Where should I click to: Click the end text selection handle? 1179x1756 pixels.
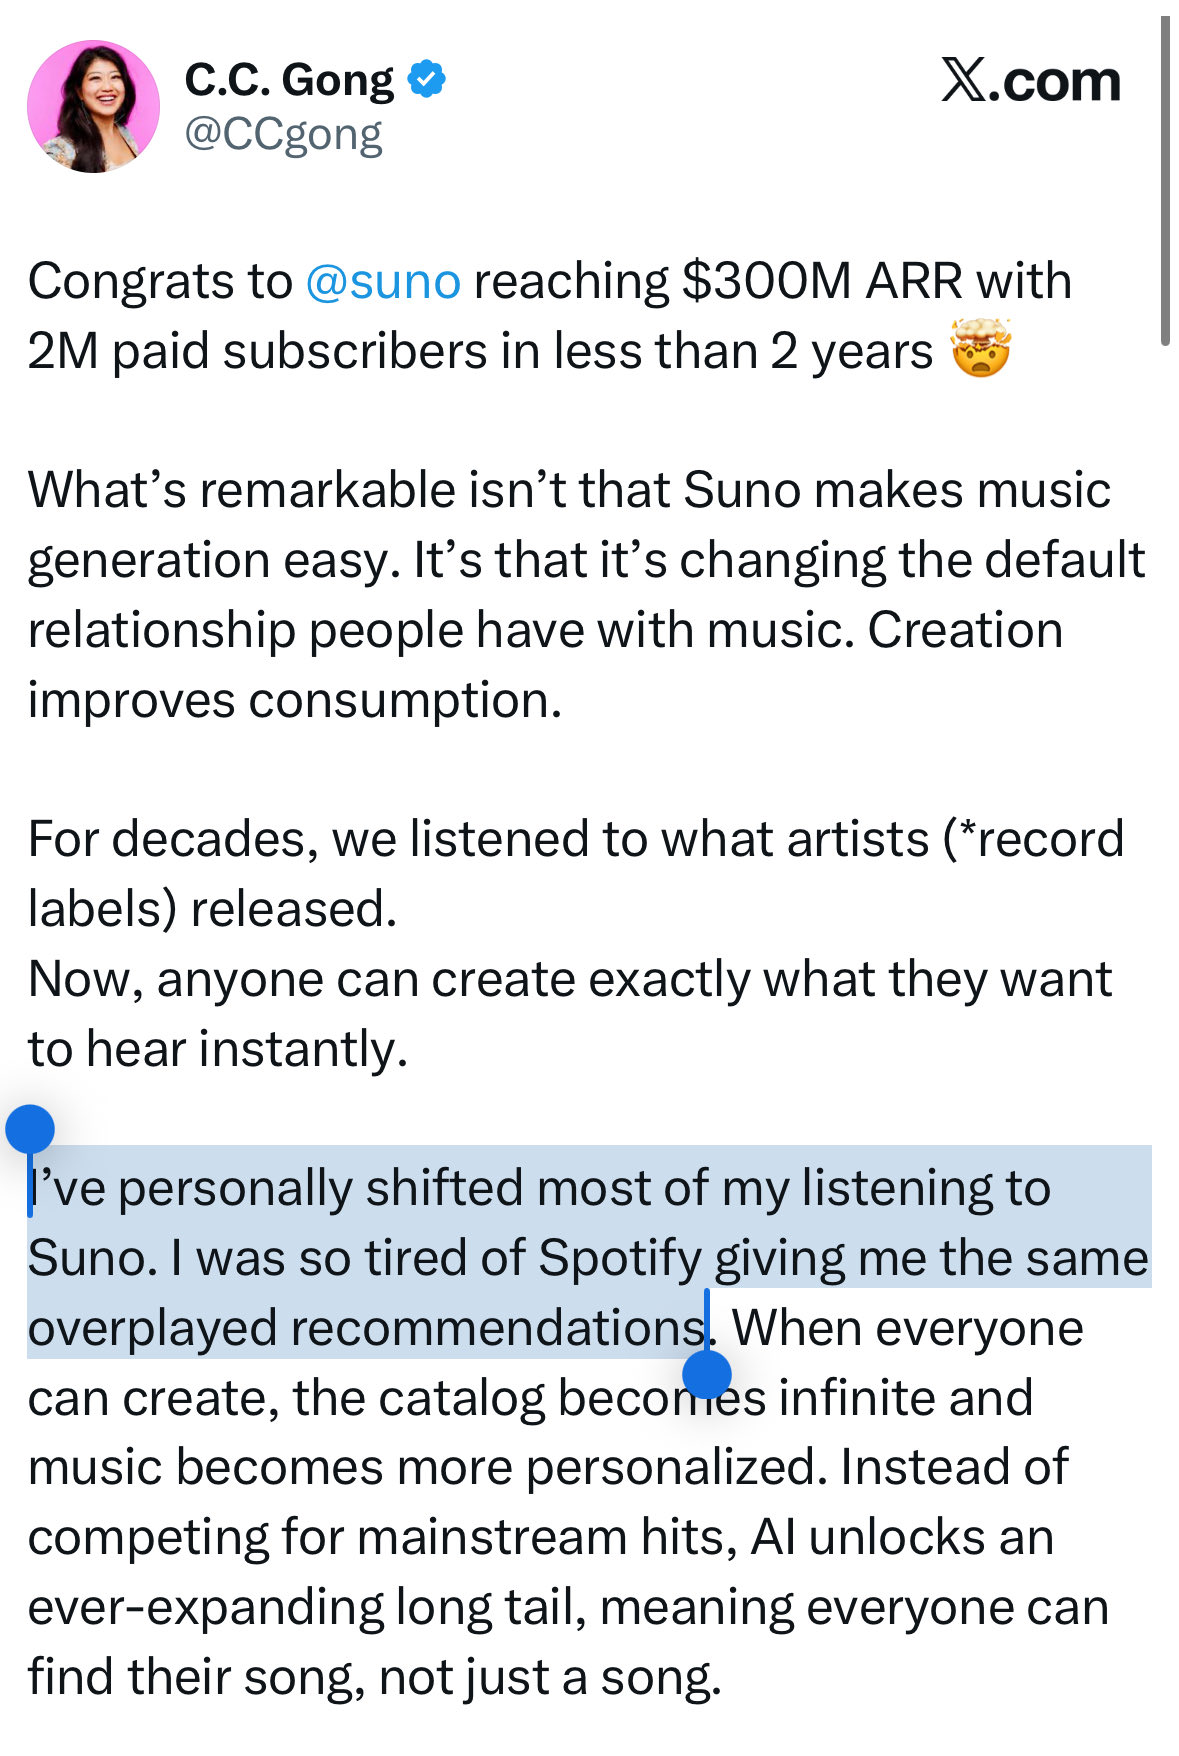[x=707, y=1374]
